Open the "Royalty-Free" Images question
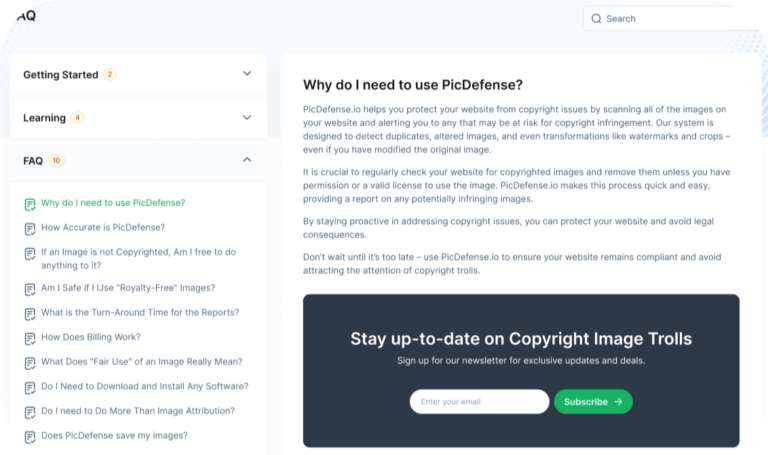768x455 pixels. point(128,288)
